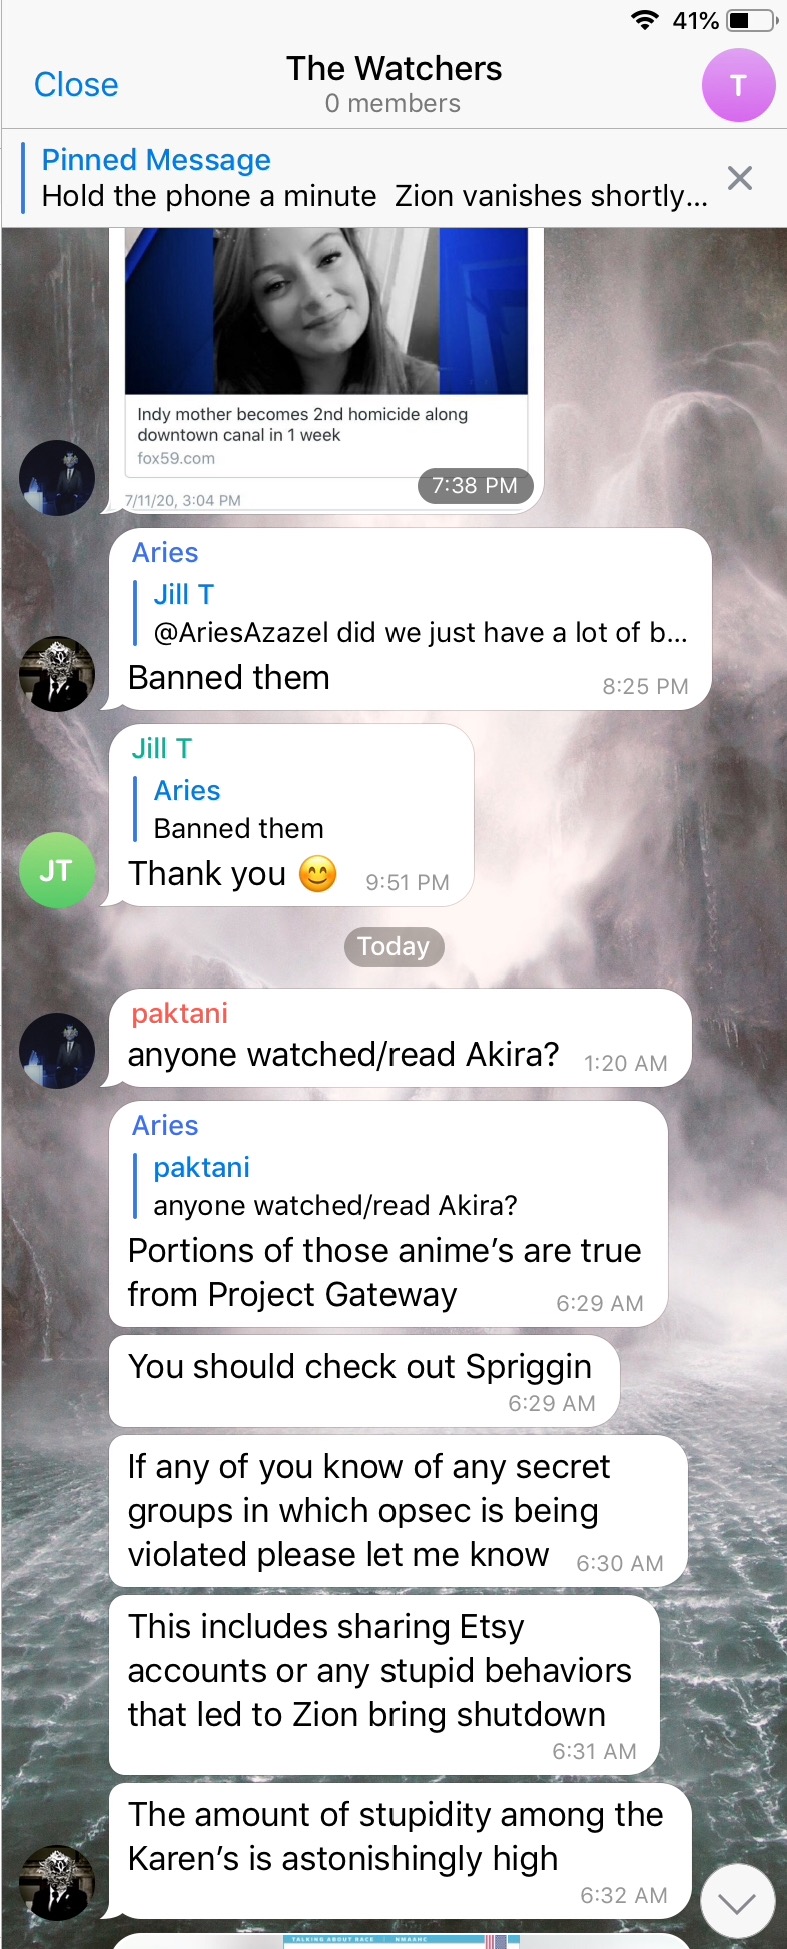The height and width of the screenshot is (1949, 787).
Task: Open the purple T group profile avatar
Action: pyautogui.click(x=738, y=85)
